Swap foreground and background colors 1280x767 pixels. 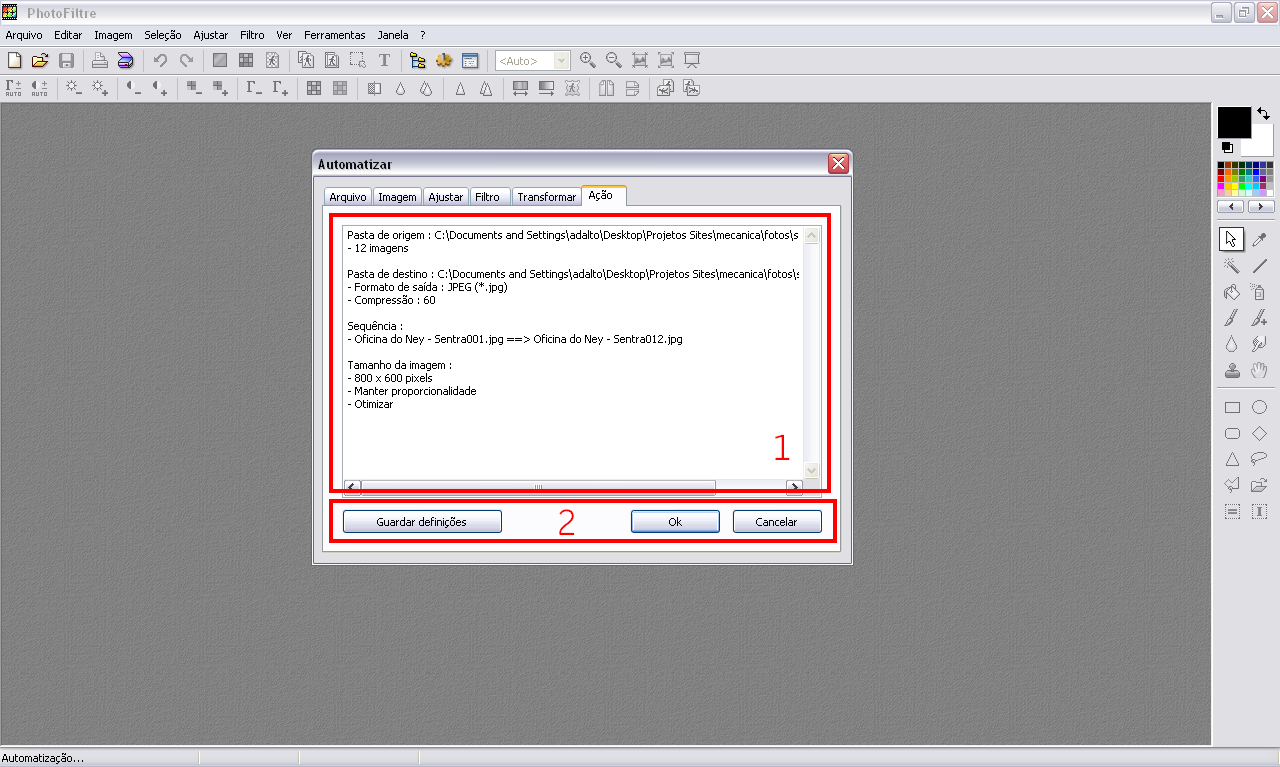(x=1264, y=114)
